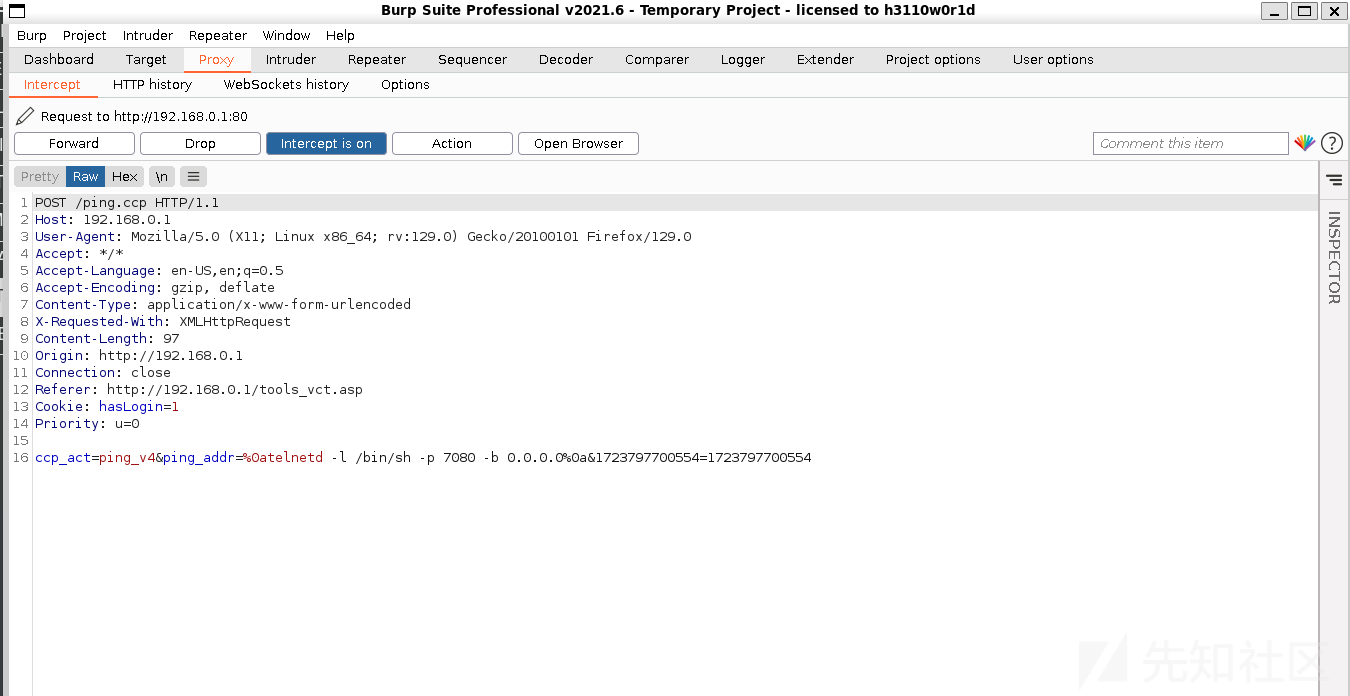1350x696 pixels.
Task: Open the Project options tab
Action: (933, 59)
